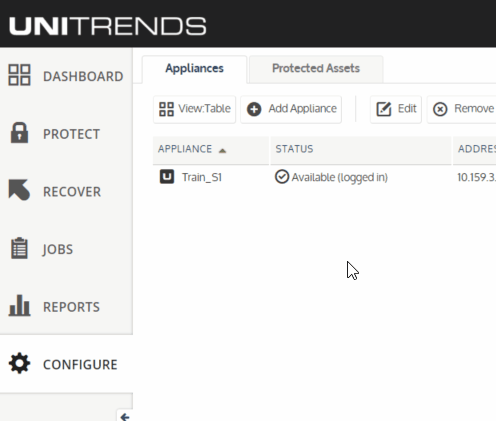Collapse the sidebar with the arrow
Viewport: 496px width, 421px height.
(x=125, y=417)
